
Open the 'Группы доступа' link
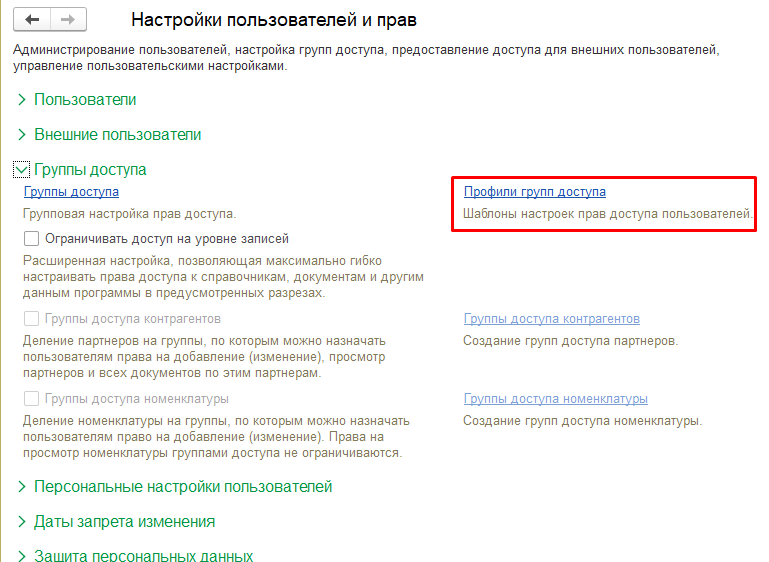[71, 192]
